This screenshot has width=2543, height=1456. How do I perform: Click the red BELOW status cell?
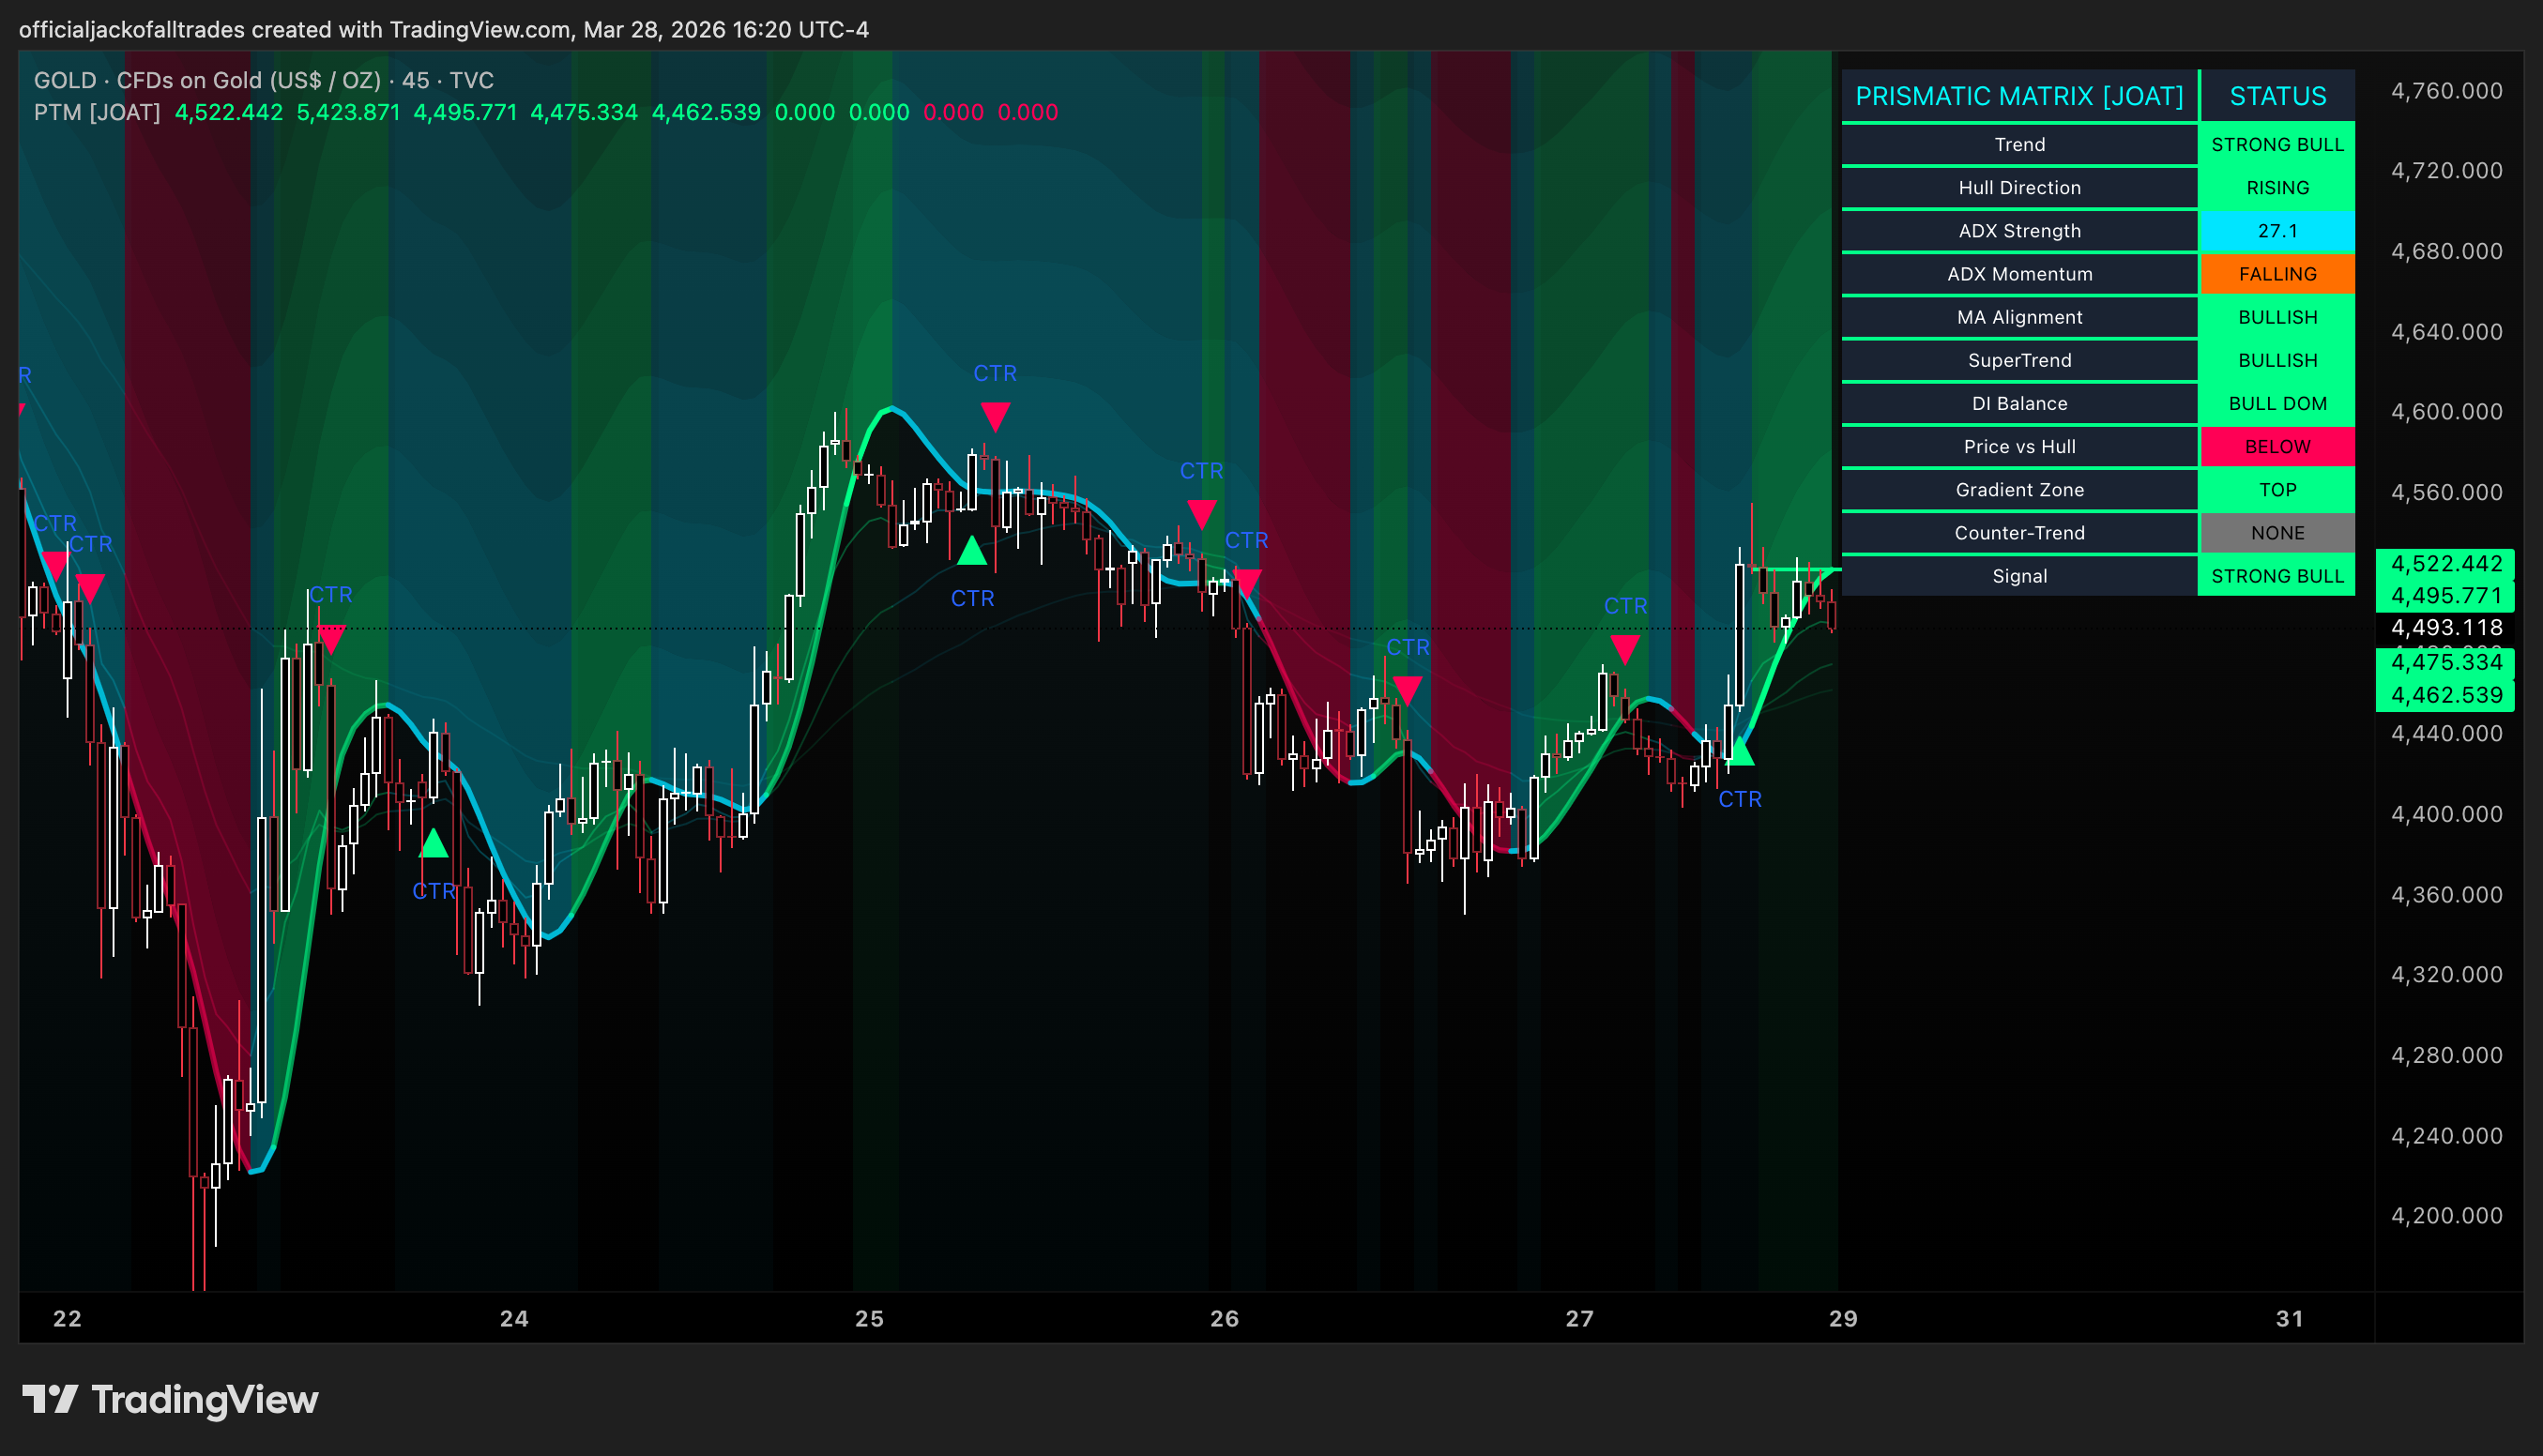[2278, 447]
